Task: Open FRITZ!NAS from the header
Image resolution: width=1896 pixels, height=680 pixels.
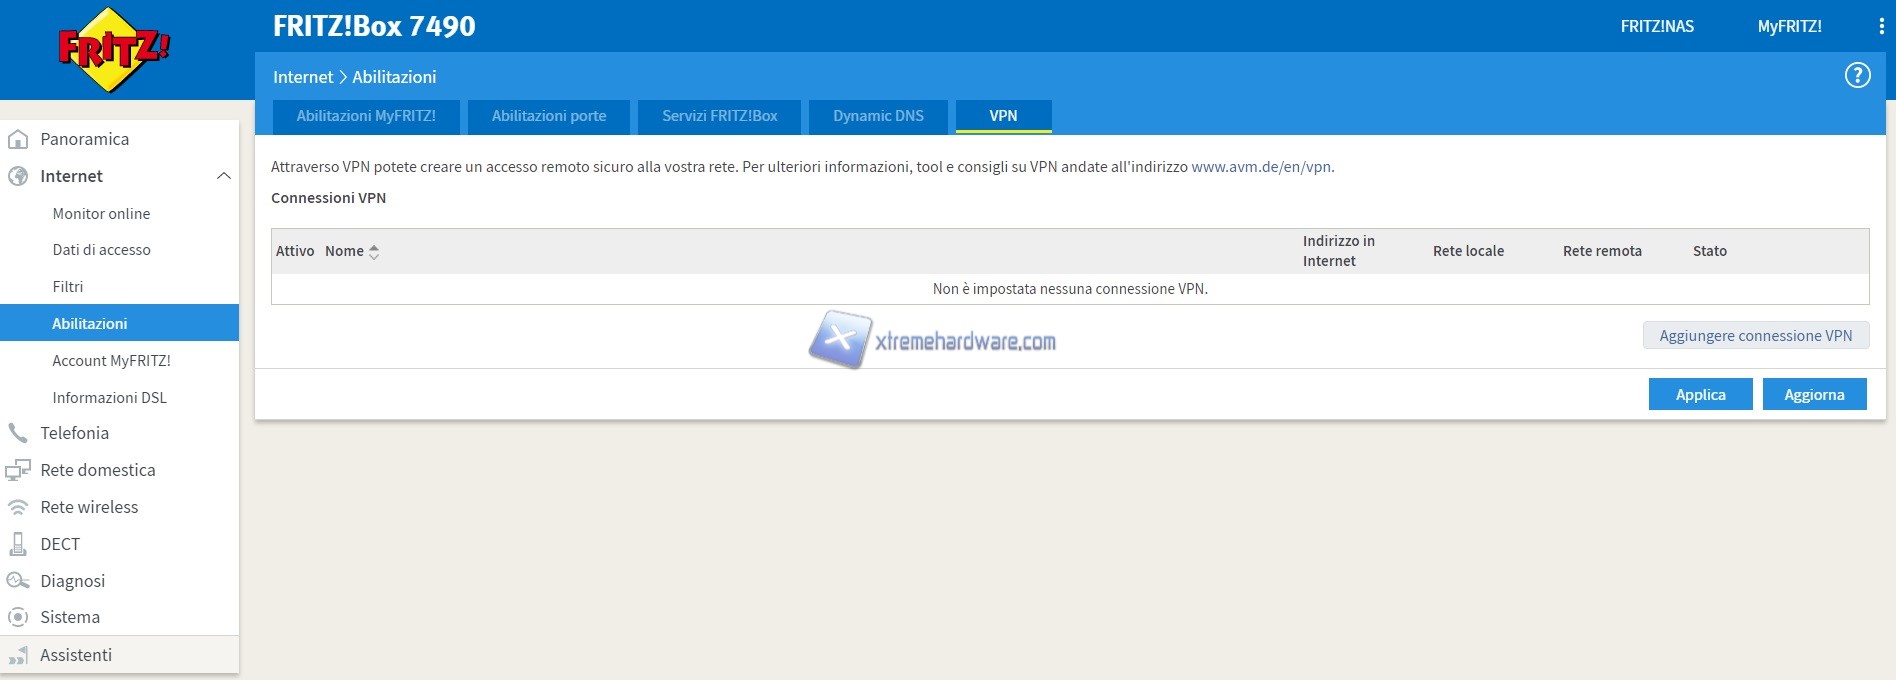Action: pyautogui.click(x=1656, y=27)
